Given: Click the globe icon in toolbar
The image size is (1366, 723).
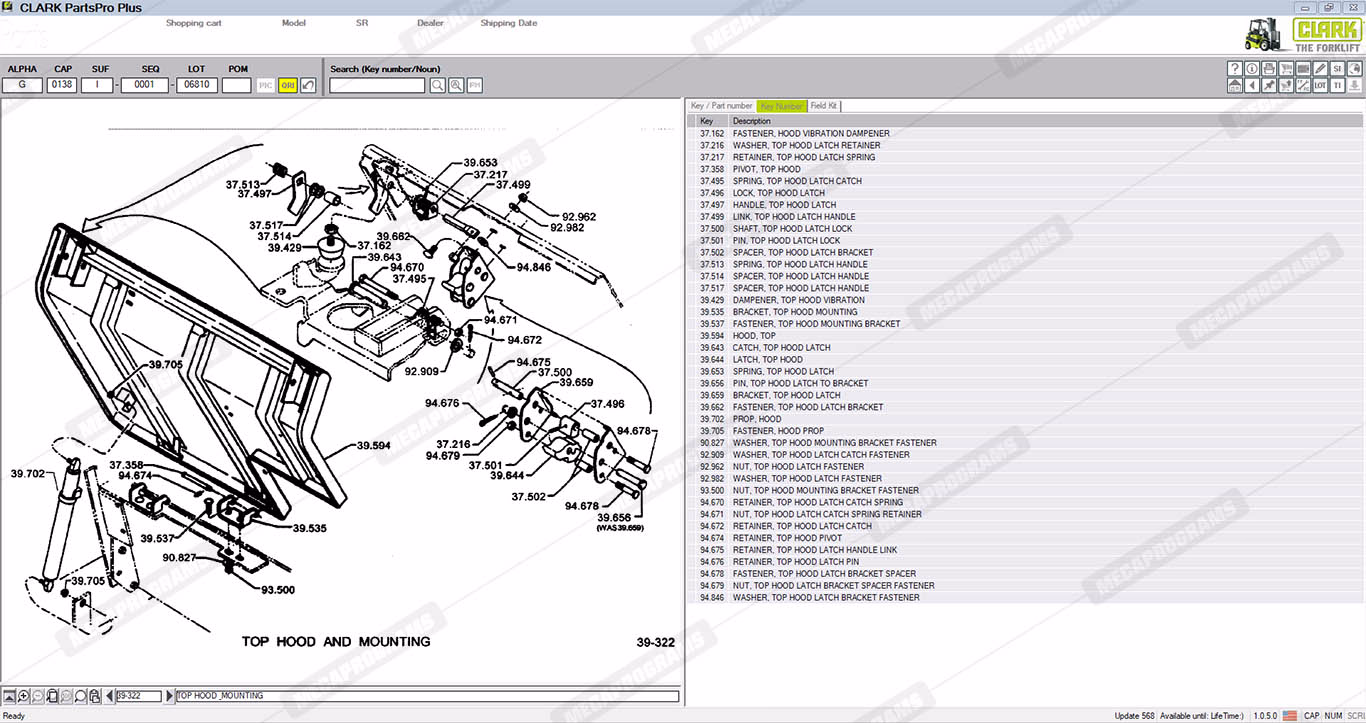Looking at the screenshot, I should coord(1354,69).
